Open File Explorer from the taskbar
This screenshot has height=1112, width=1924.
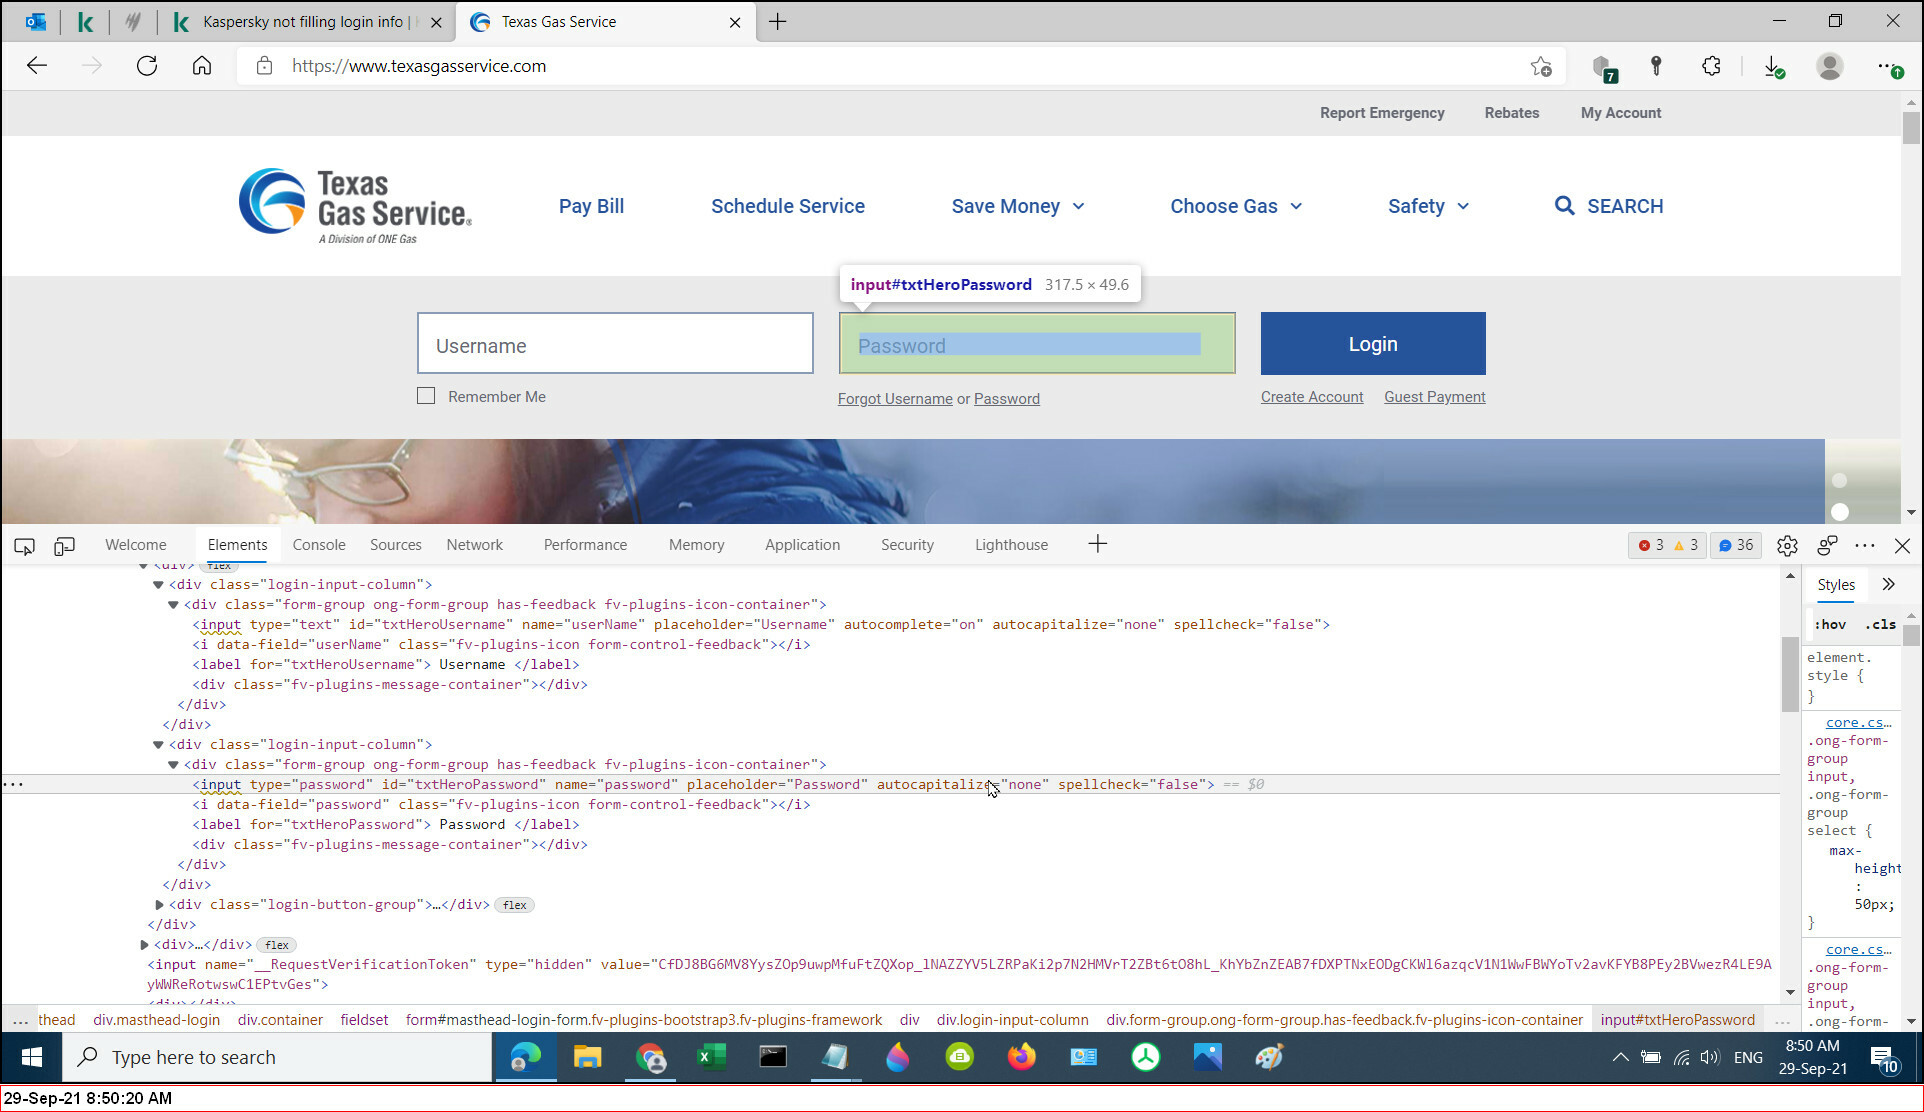click(587, 1057)
